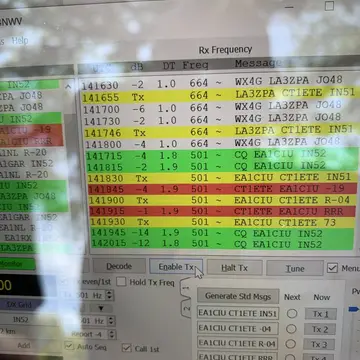Click the DT column header

tap(170, 66)
